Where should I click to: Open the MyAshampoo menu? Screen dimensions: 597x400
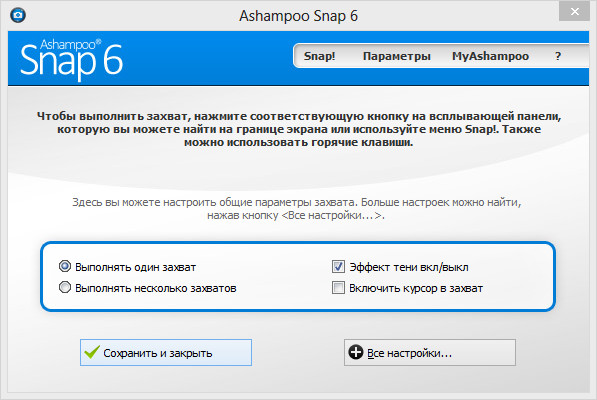click(x=490, y=56)
